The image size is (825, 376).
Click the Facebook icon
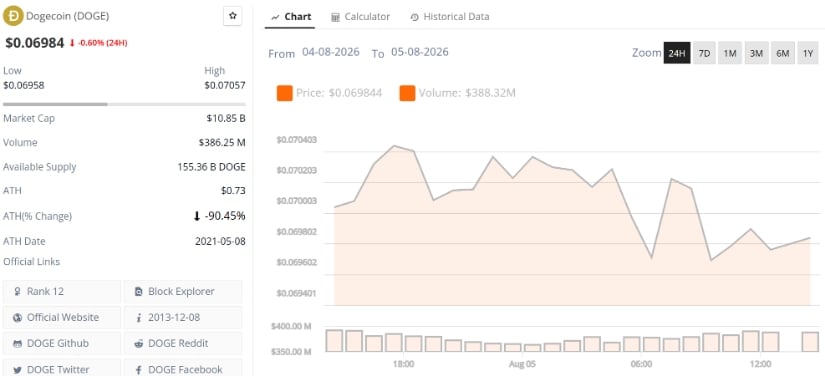coord(139,370)
